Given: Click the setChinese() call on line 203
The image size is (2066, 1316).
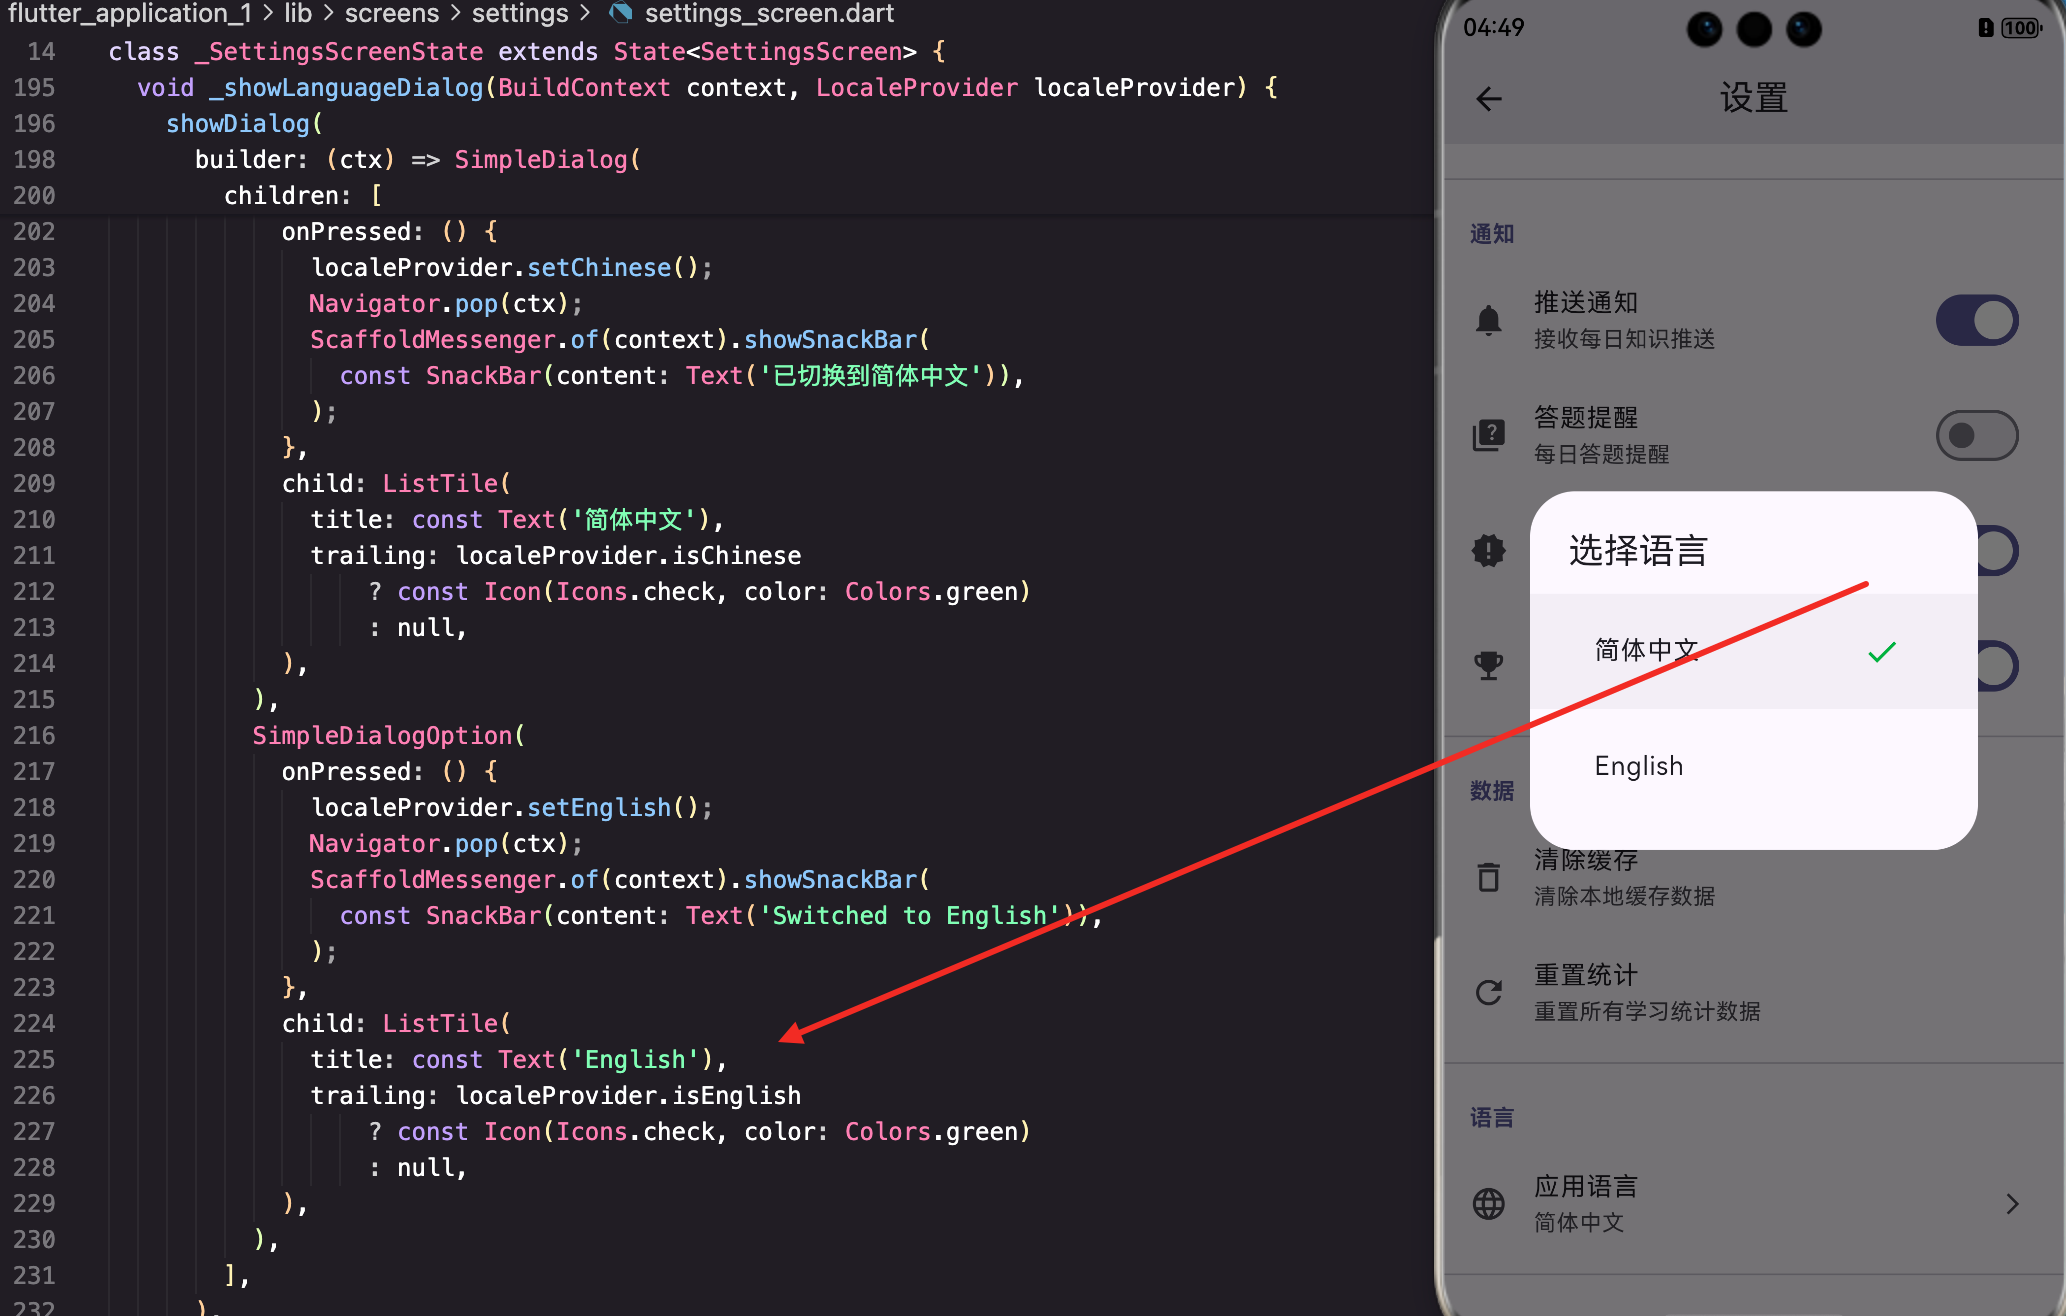Looking at the screenshot, I should click(x=611, y=267).
